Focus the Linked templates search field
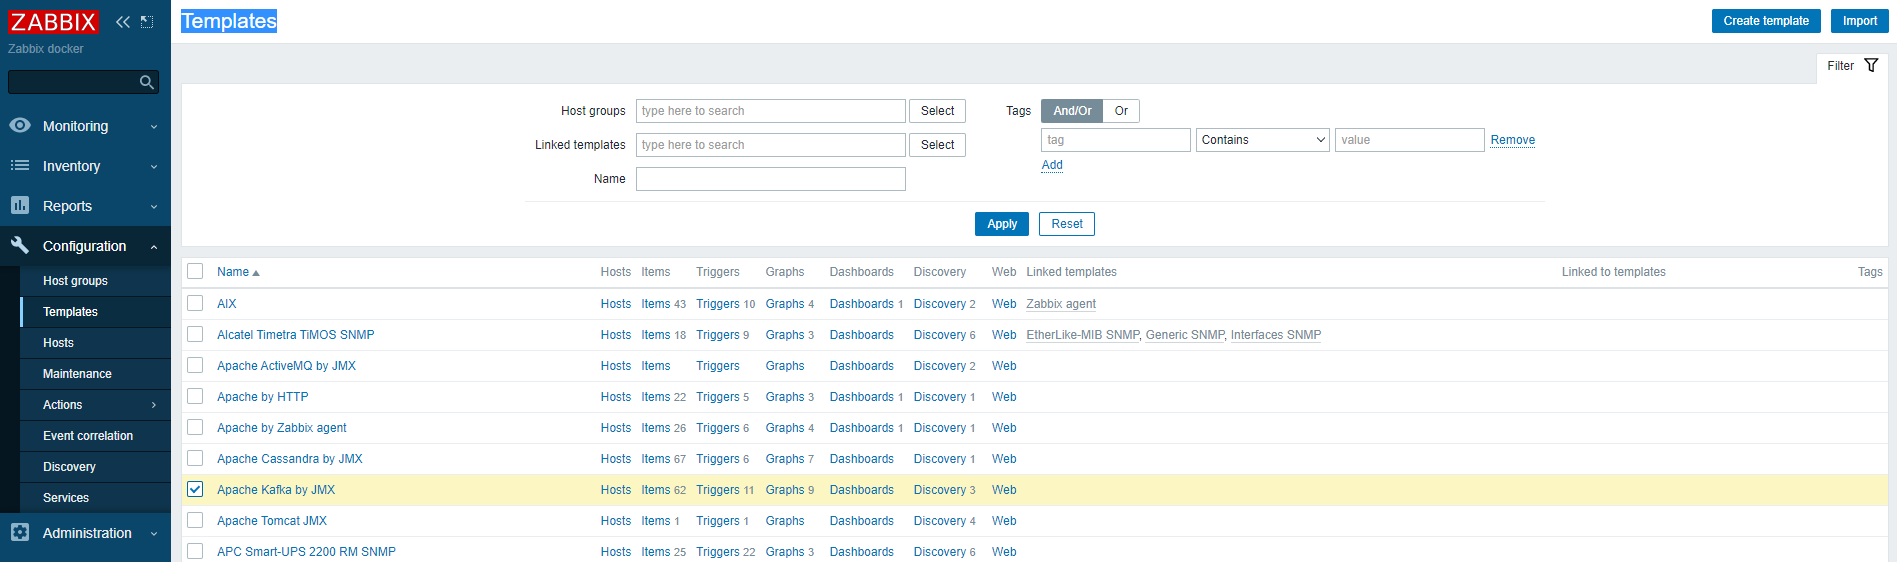The width and height of the screenshot is (1897, 562). (771, 145)
